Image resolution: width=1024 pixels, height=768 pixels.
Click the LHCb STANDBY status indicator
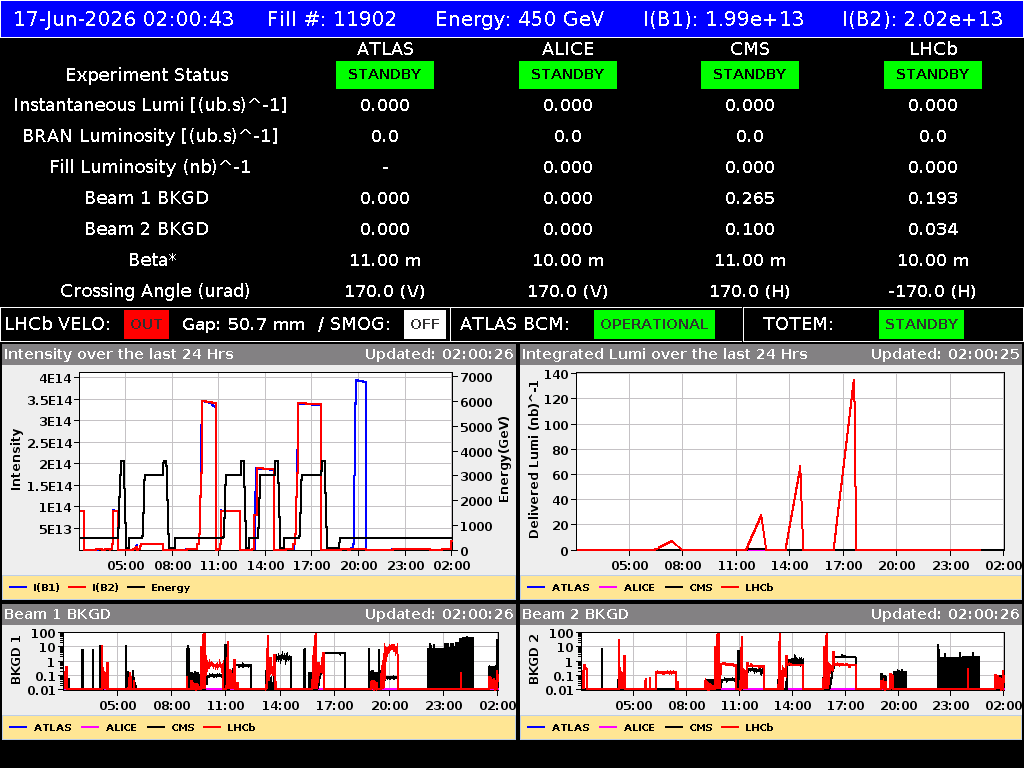933,75
